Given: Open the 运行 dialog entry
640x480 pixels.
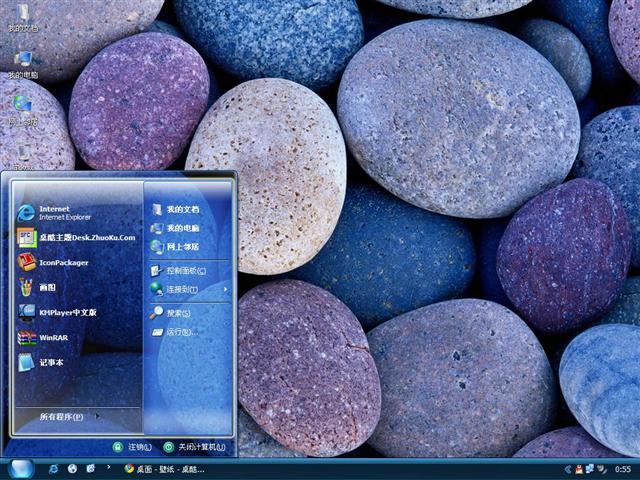Looking at the screenshot, I should 178,331.
